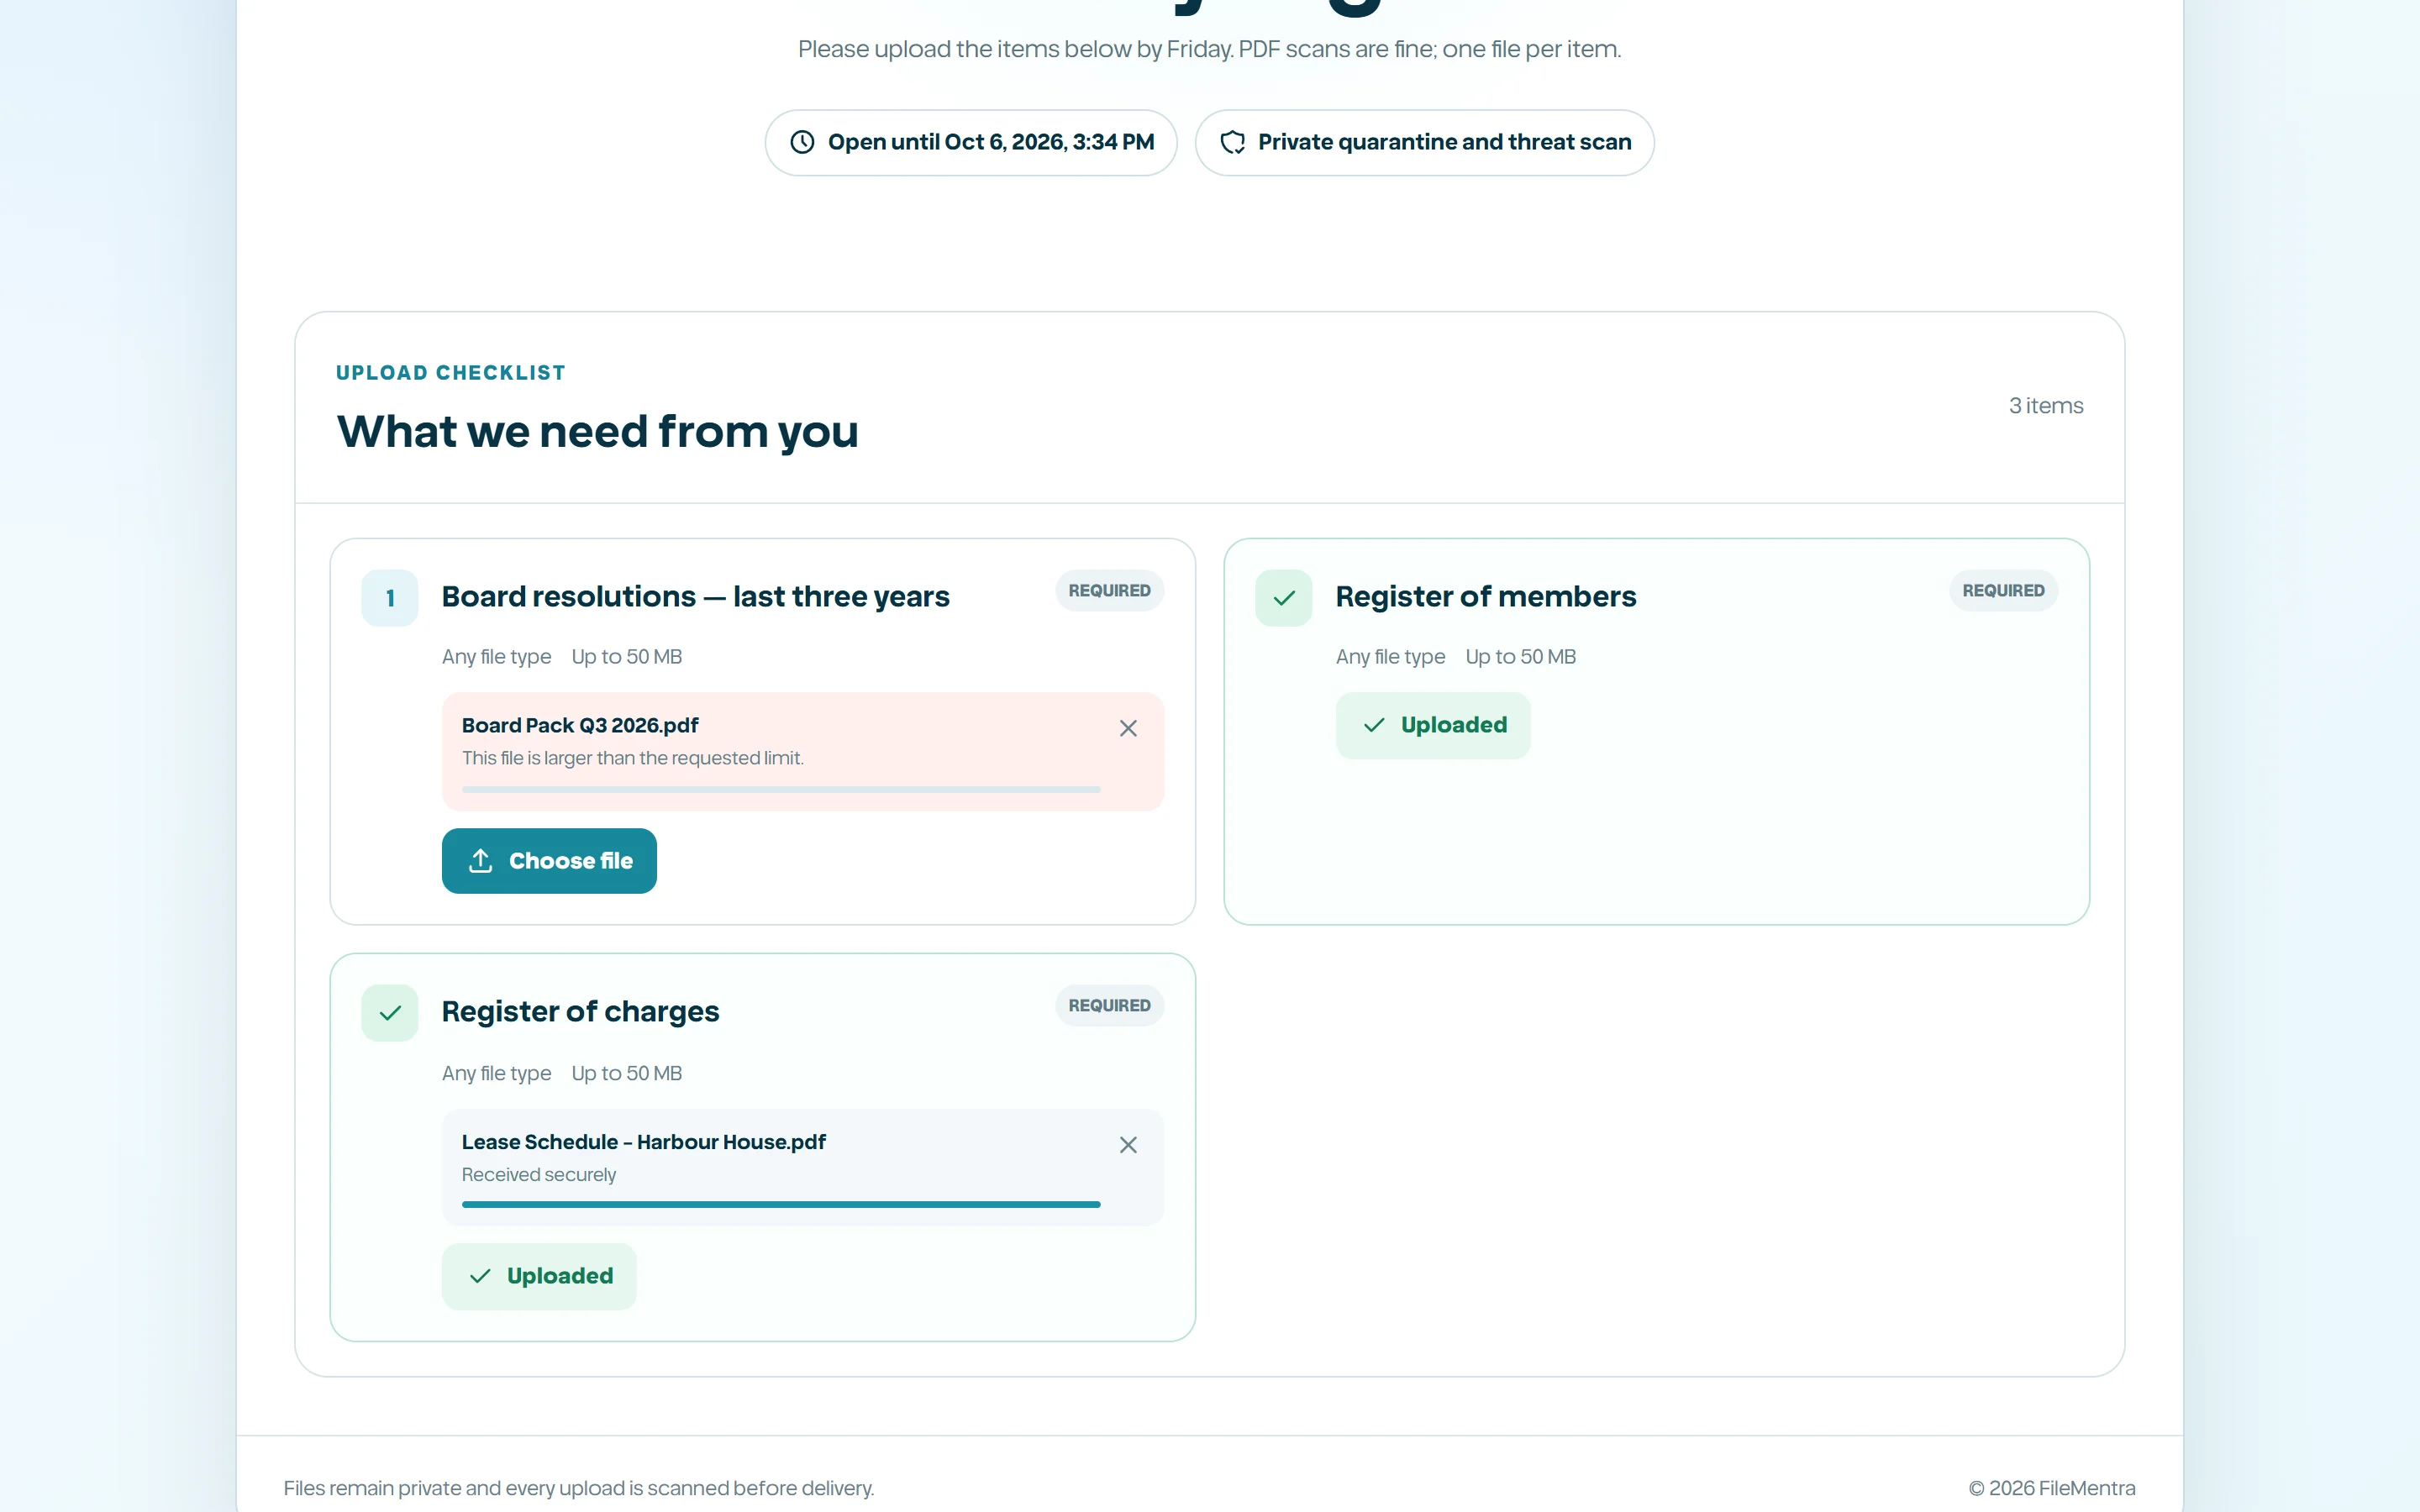Click the Uploaded status under Register of members

point(1433,725)
